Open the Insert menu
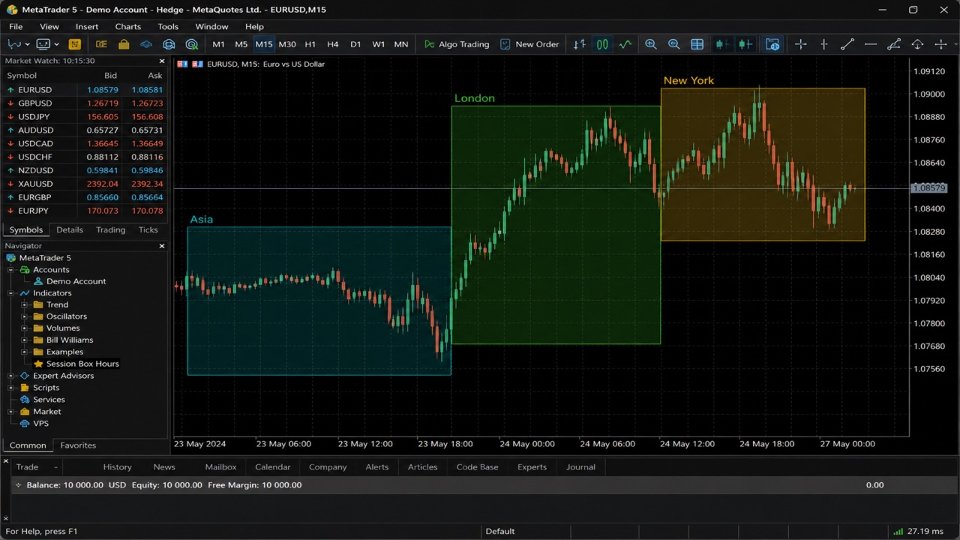The height and width of the screenshot is (540, 960). (x=87, y=26)
